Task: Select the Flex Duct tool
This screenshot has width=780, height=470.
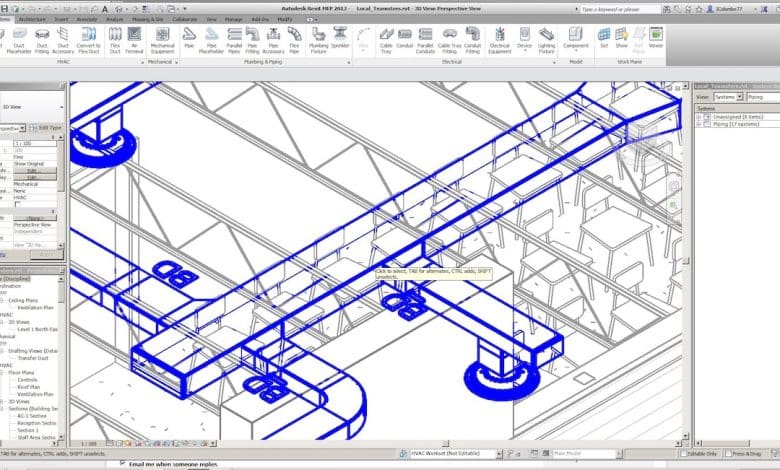Action: (x=115, y=41)
